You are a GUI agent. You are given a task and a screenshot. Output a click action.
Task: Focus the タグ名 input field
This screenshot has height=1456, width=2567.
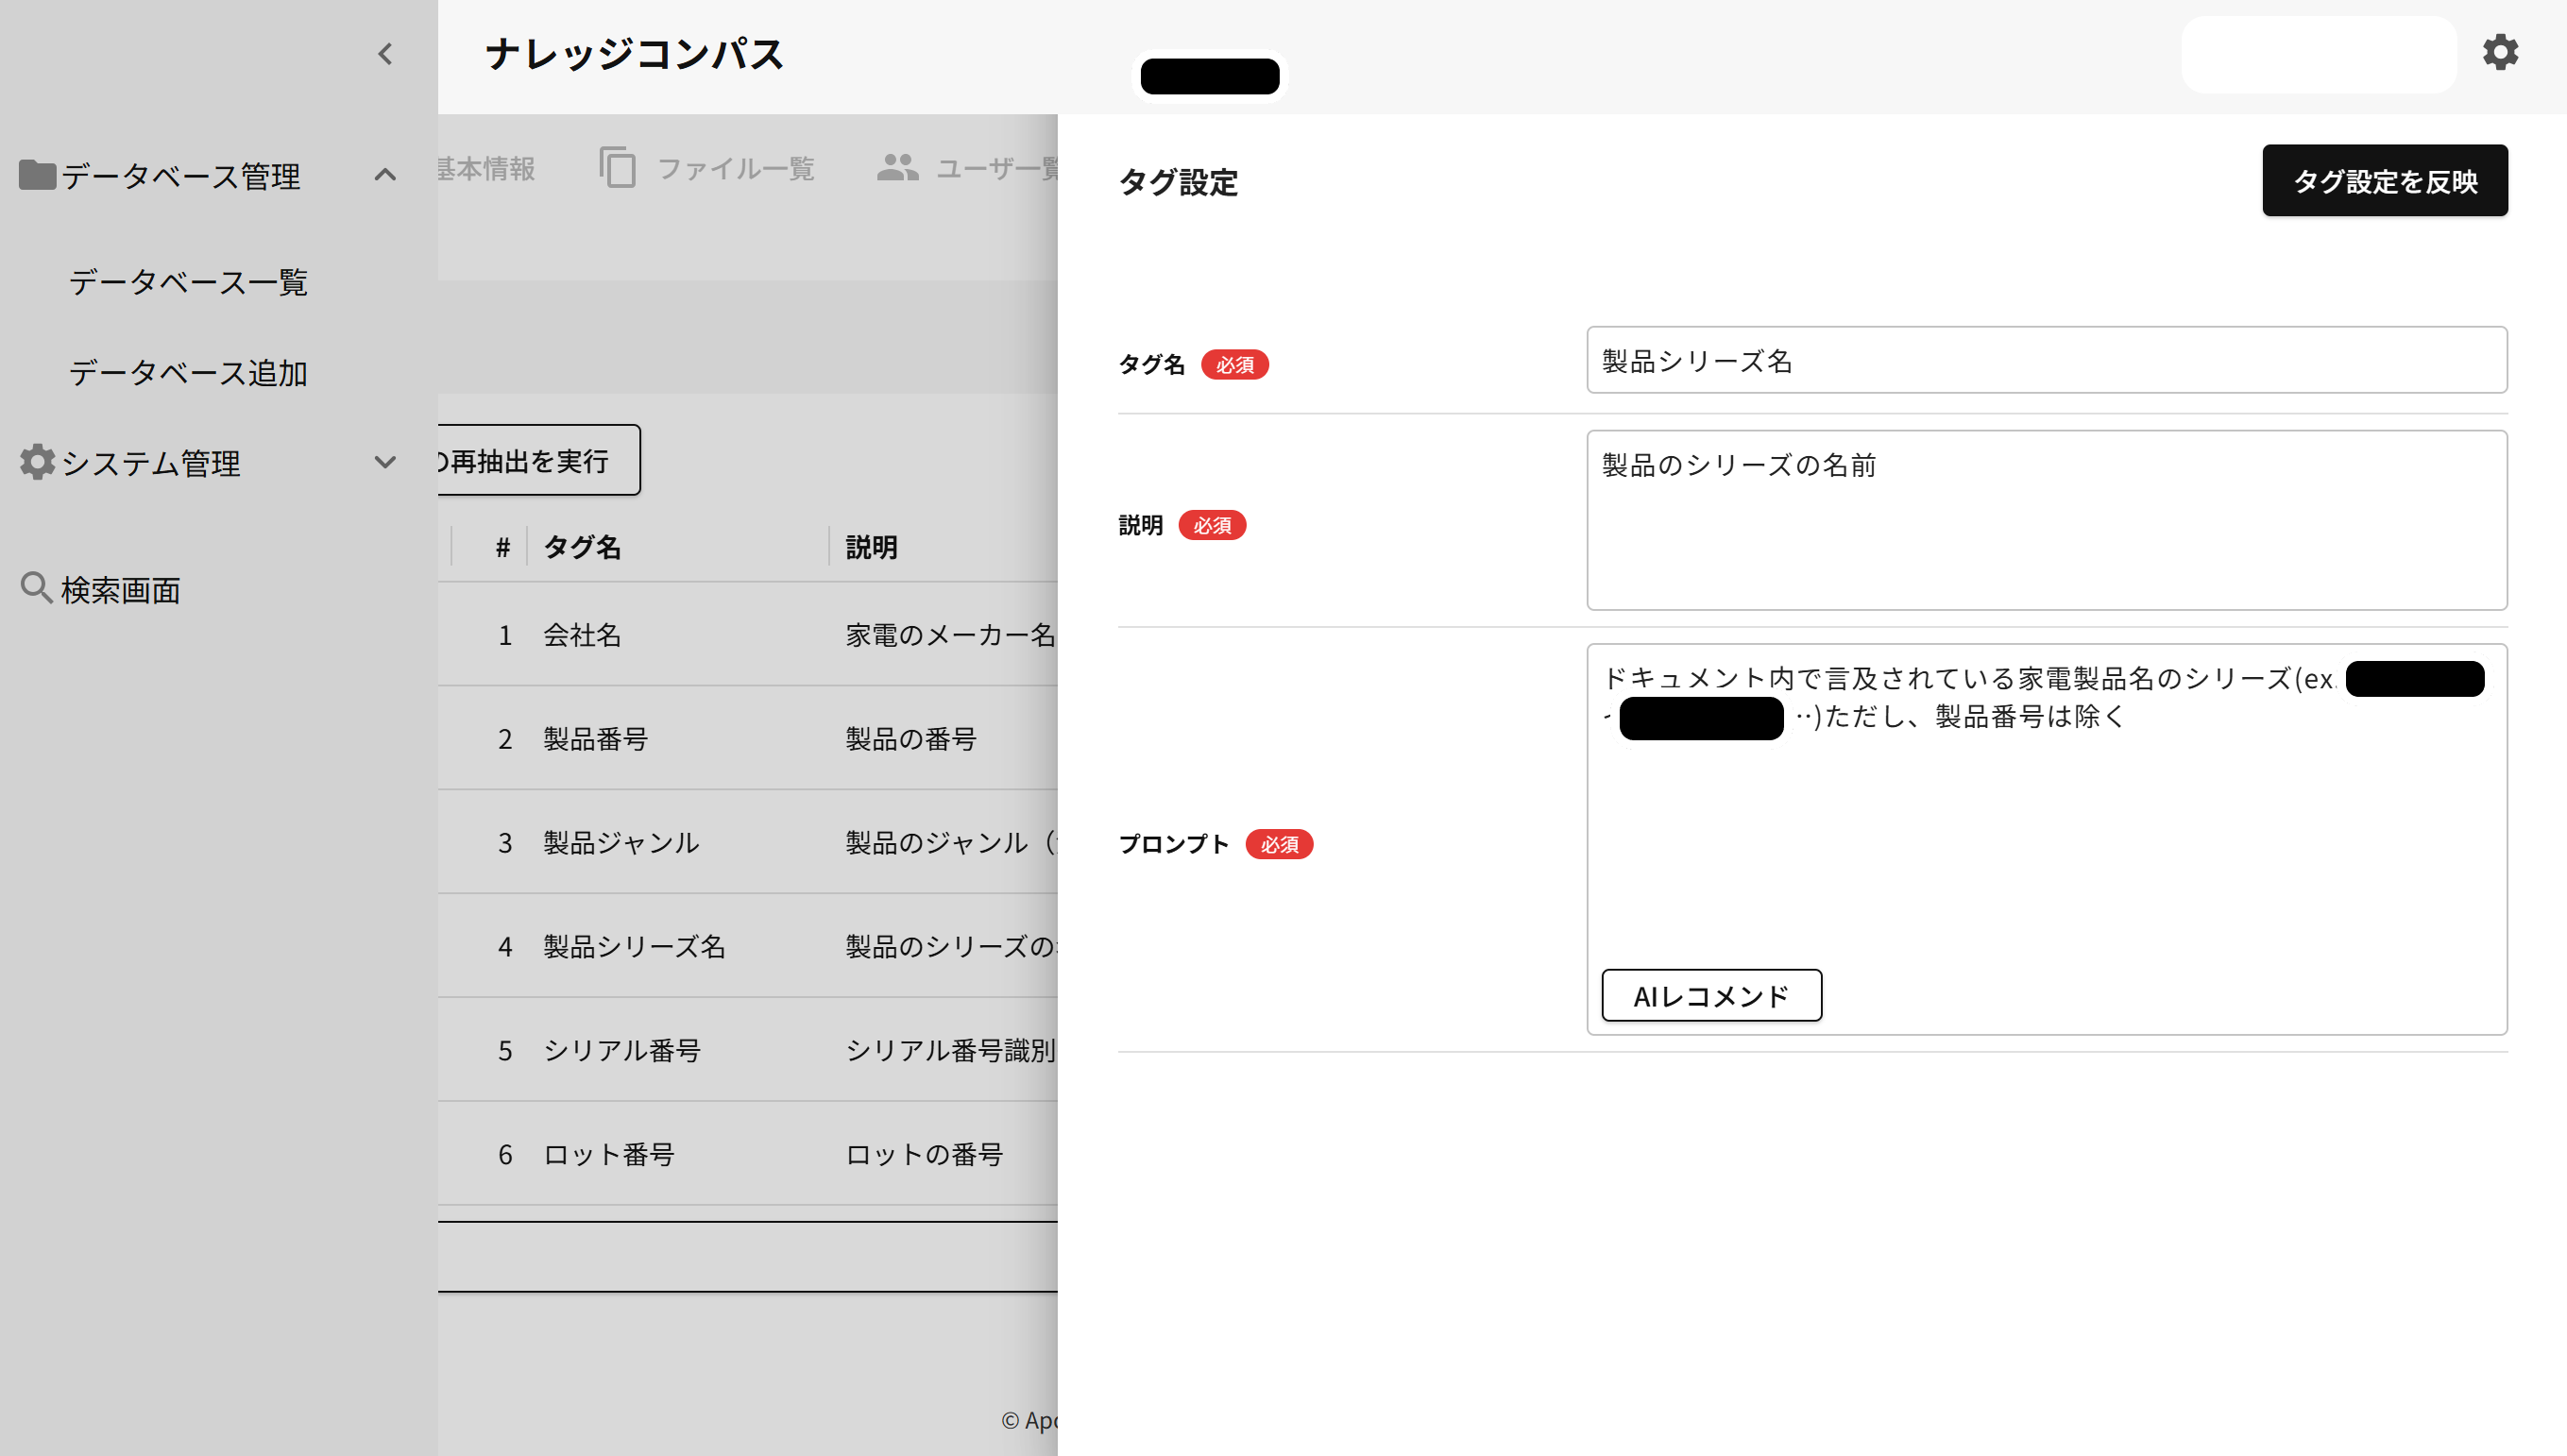[x=2045, y=360]
